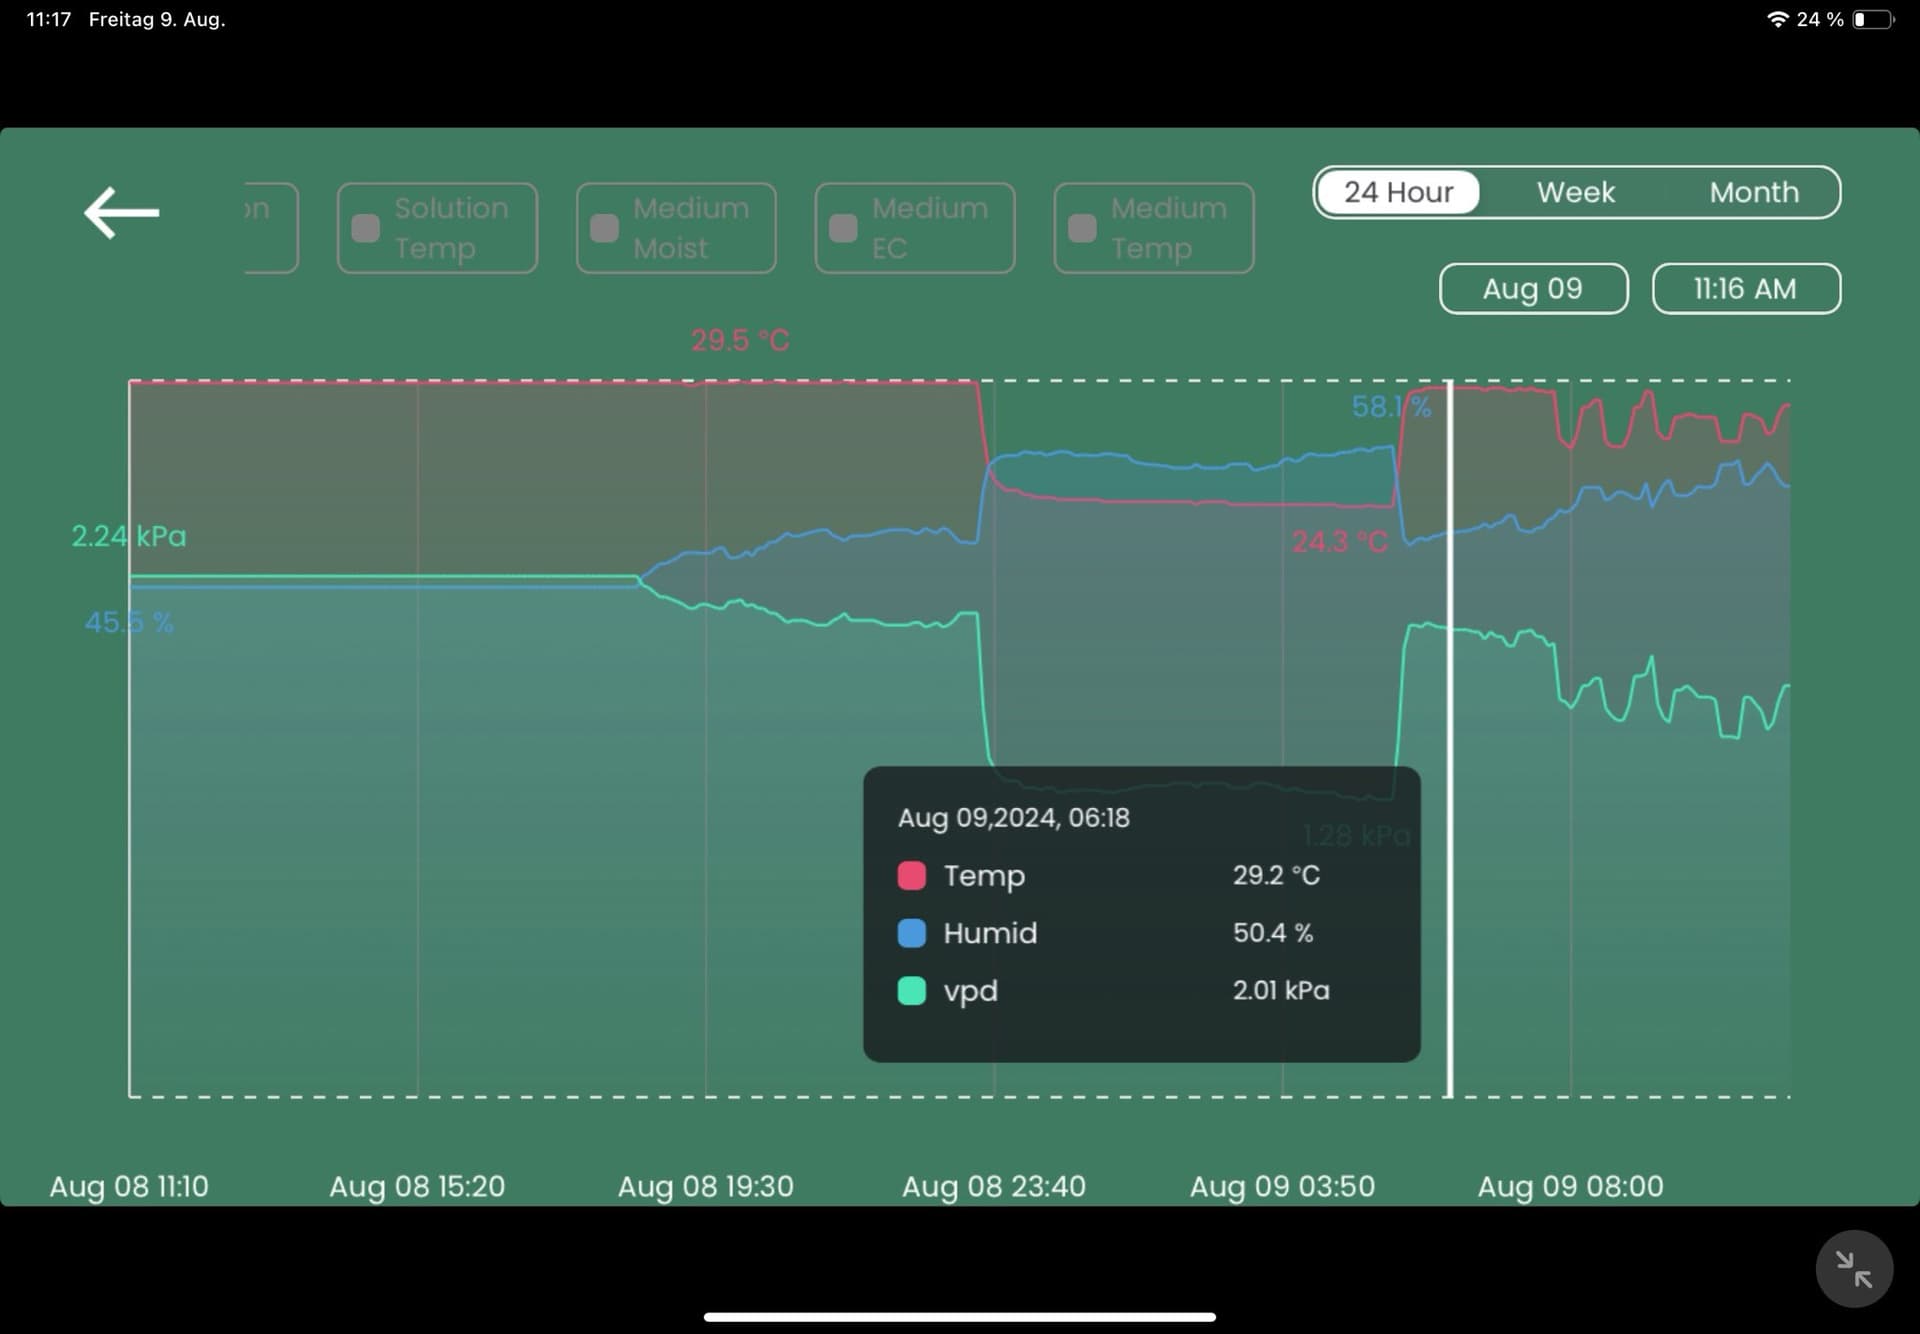The image size is (1920, 1334).
Task: Exit fullscreen with the collapse icon
Action: point(1853,1269)
